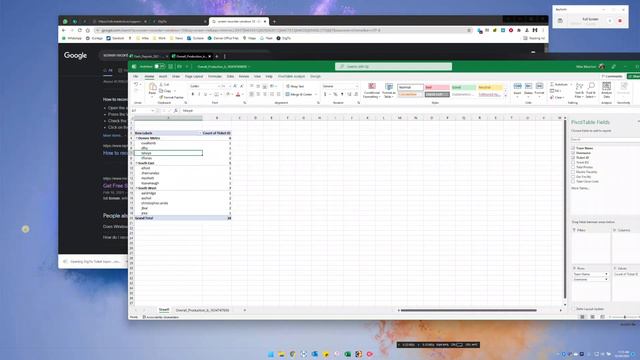Apply the Bad cell style
640x360 pixels.
pyautogui.click(x=437, y=87)
